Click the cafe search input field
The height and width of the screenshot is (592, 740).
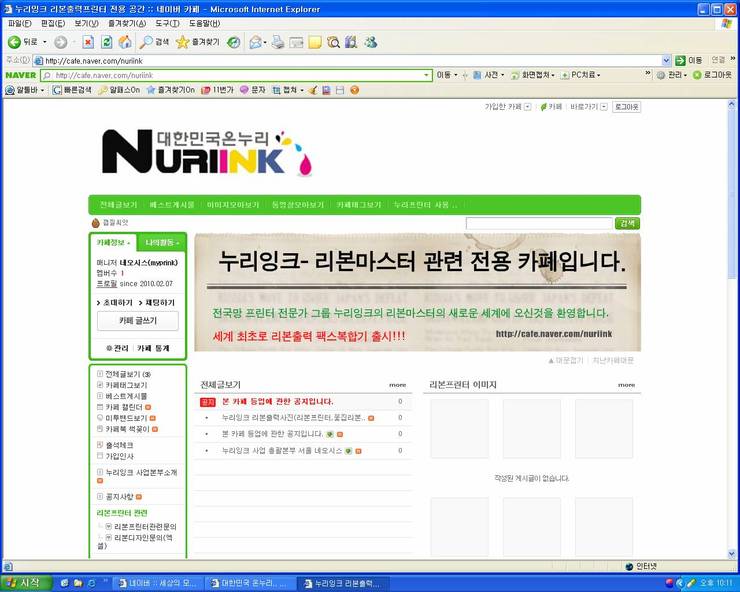click(x=538, y=223)
